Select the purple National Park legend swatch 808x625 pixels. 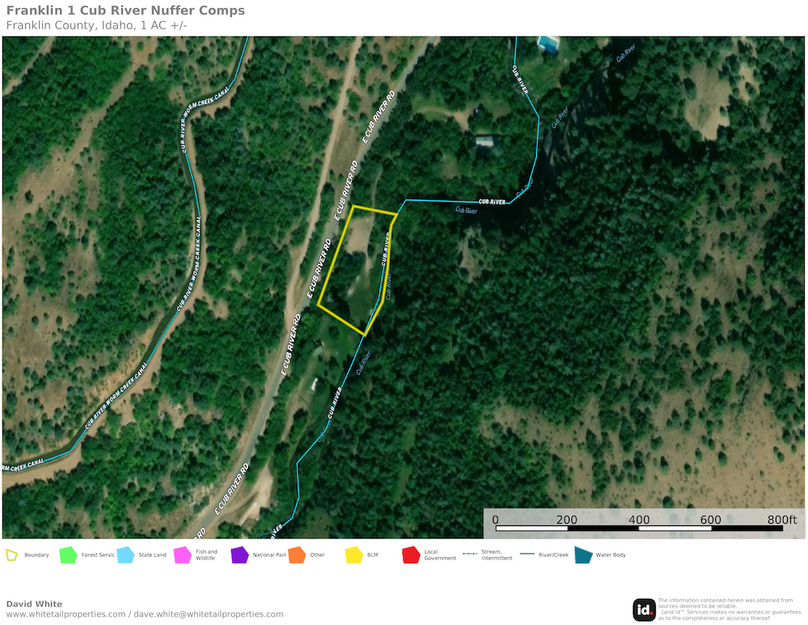click(x=240, y=555)
